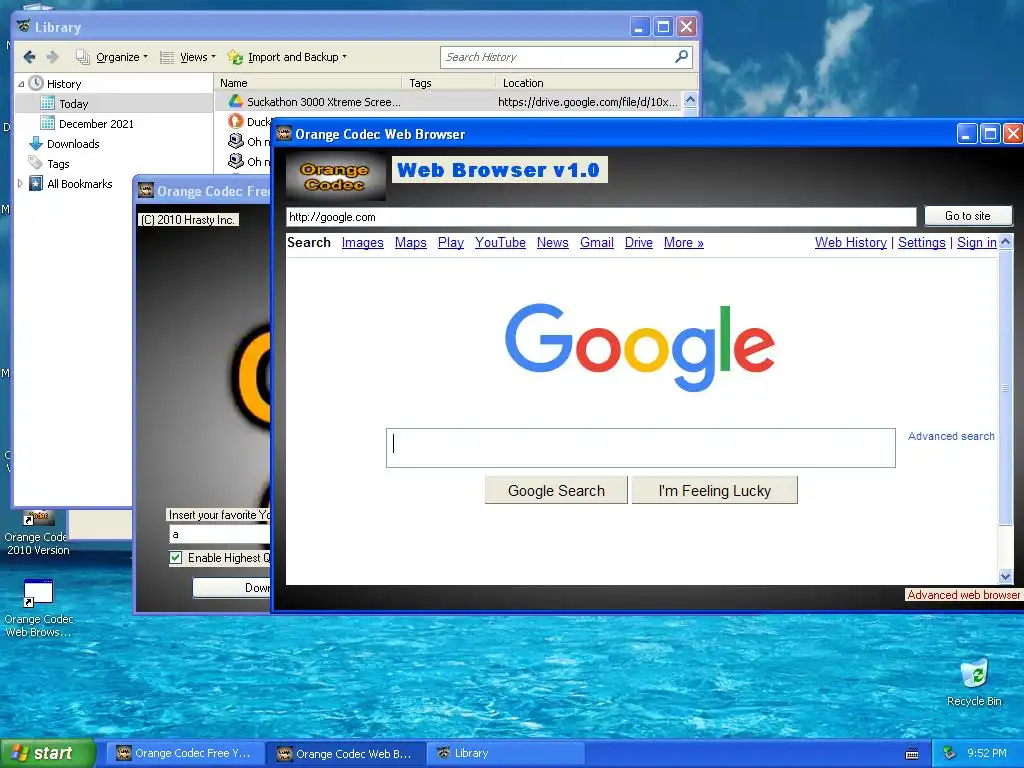Open the Images link on Google

pyautogui.click(x=362, y=243)
